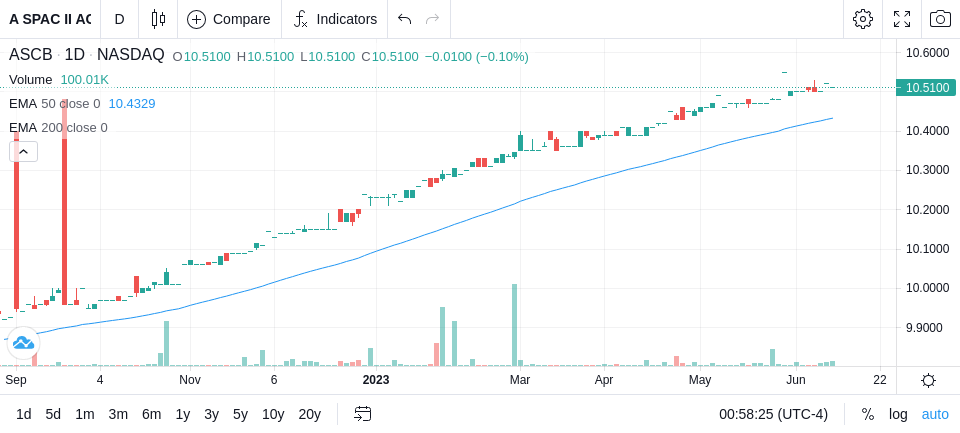Select the 1y time range

[182, 414]
